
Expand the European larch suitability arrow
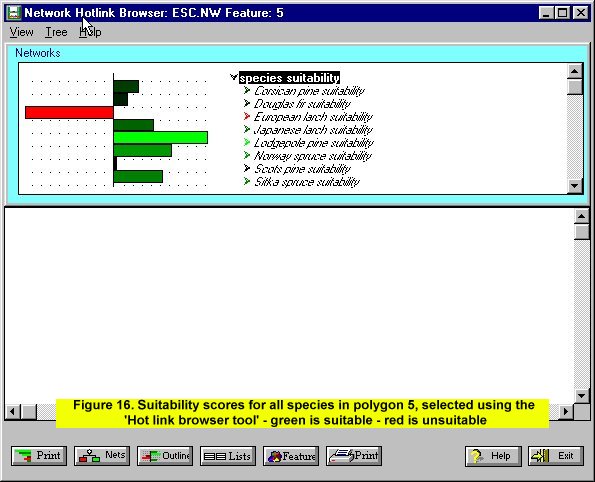pos(247,116)
